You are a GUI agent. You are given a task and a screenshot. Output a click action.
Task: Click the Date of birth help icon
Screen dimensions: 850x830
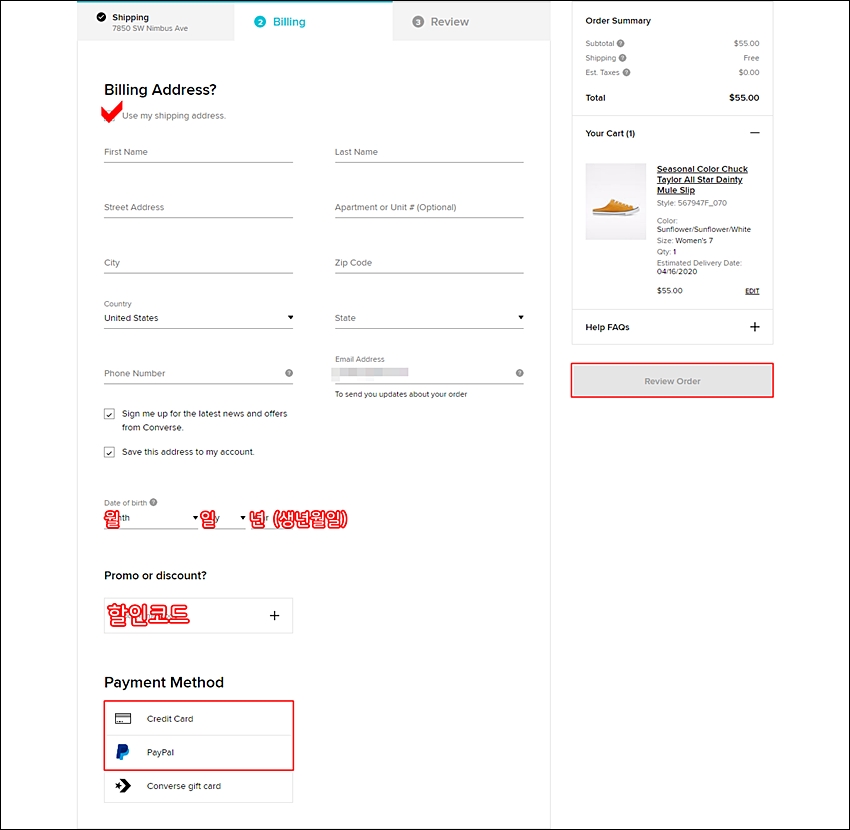tap(153, 502)
